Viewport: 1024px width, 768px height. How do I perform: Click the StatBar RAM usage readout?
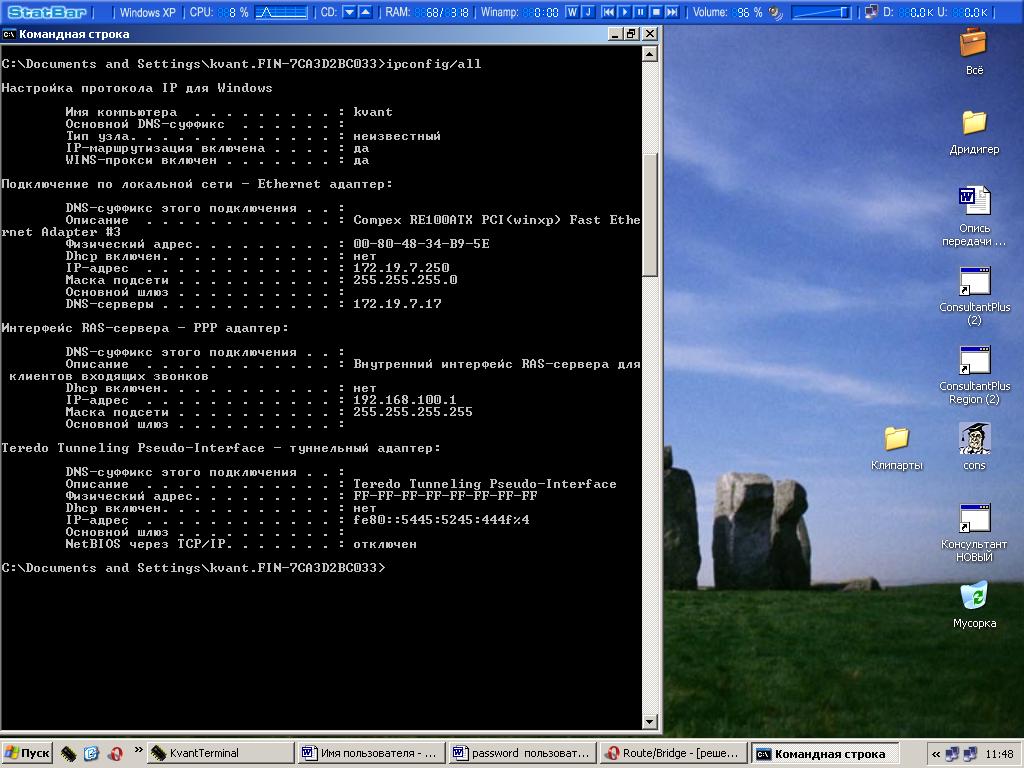427,12
